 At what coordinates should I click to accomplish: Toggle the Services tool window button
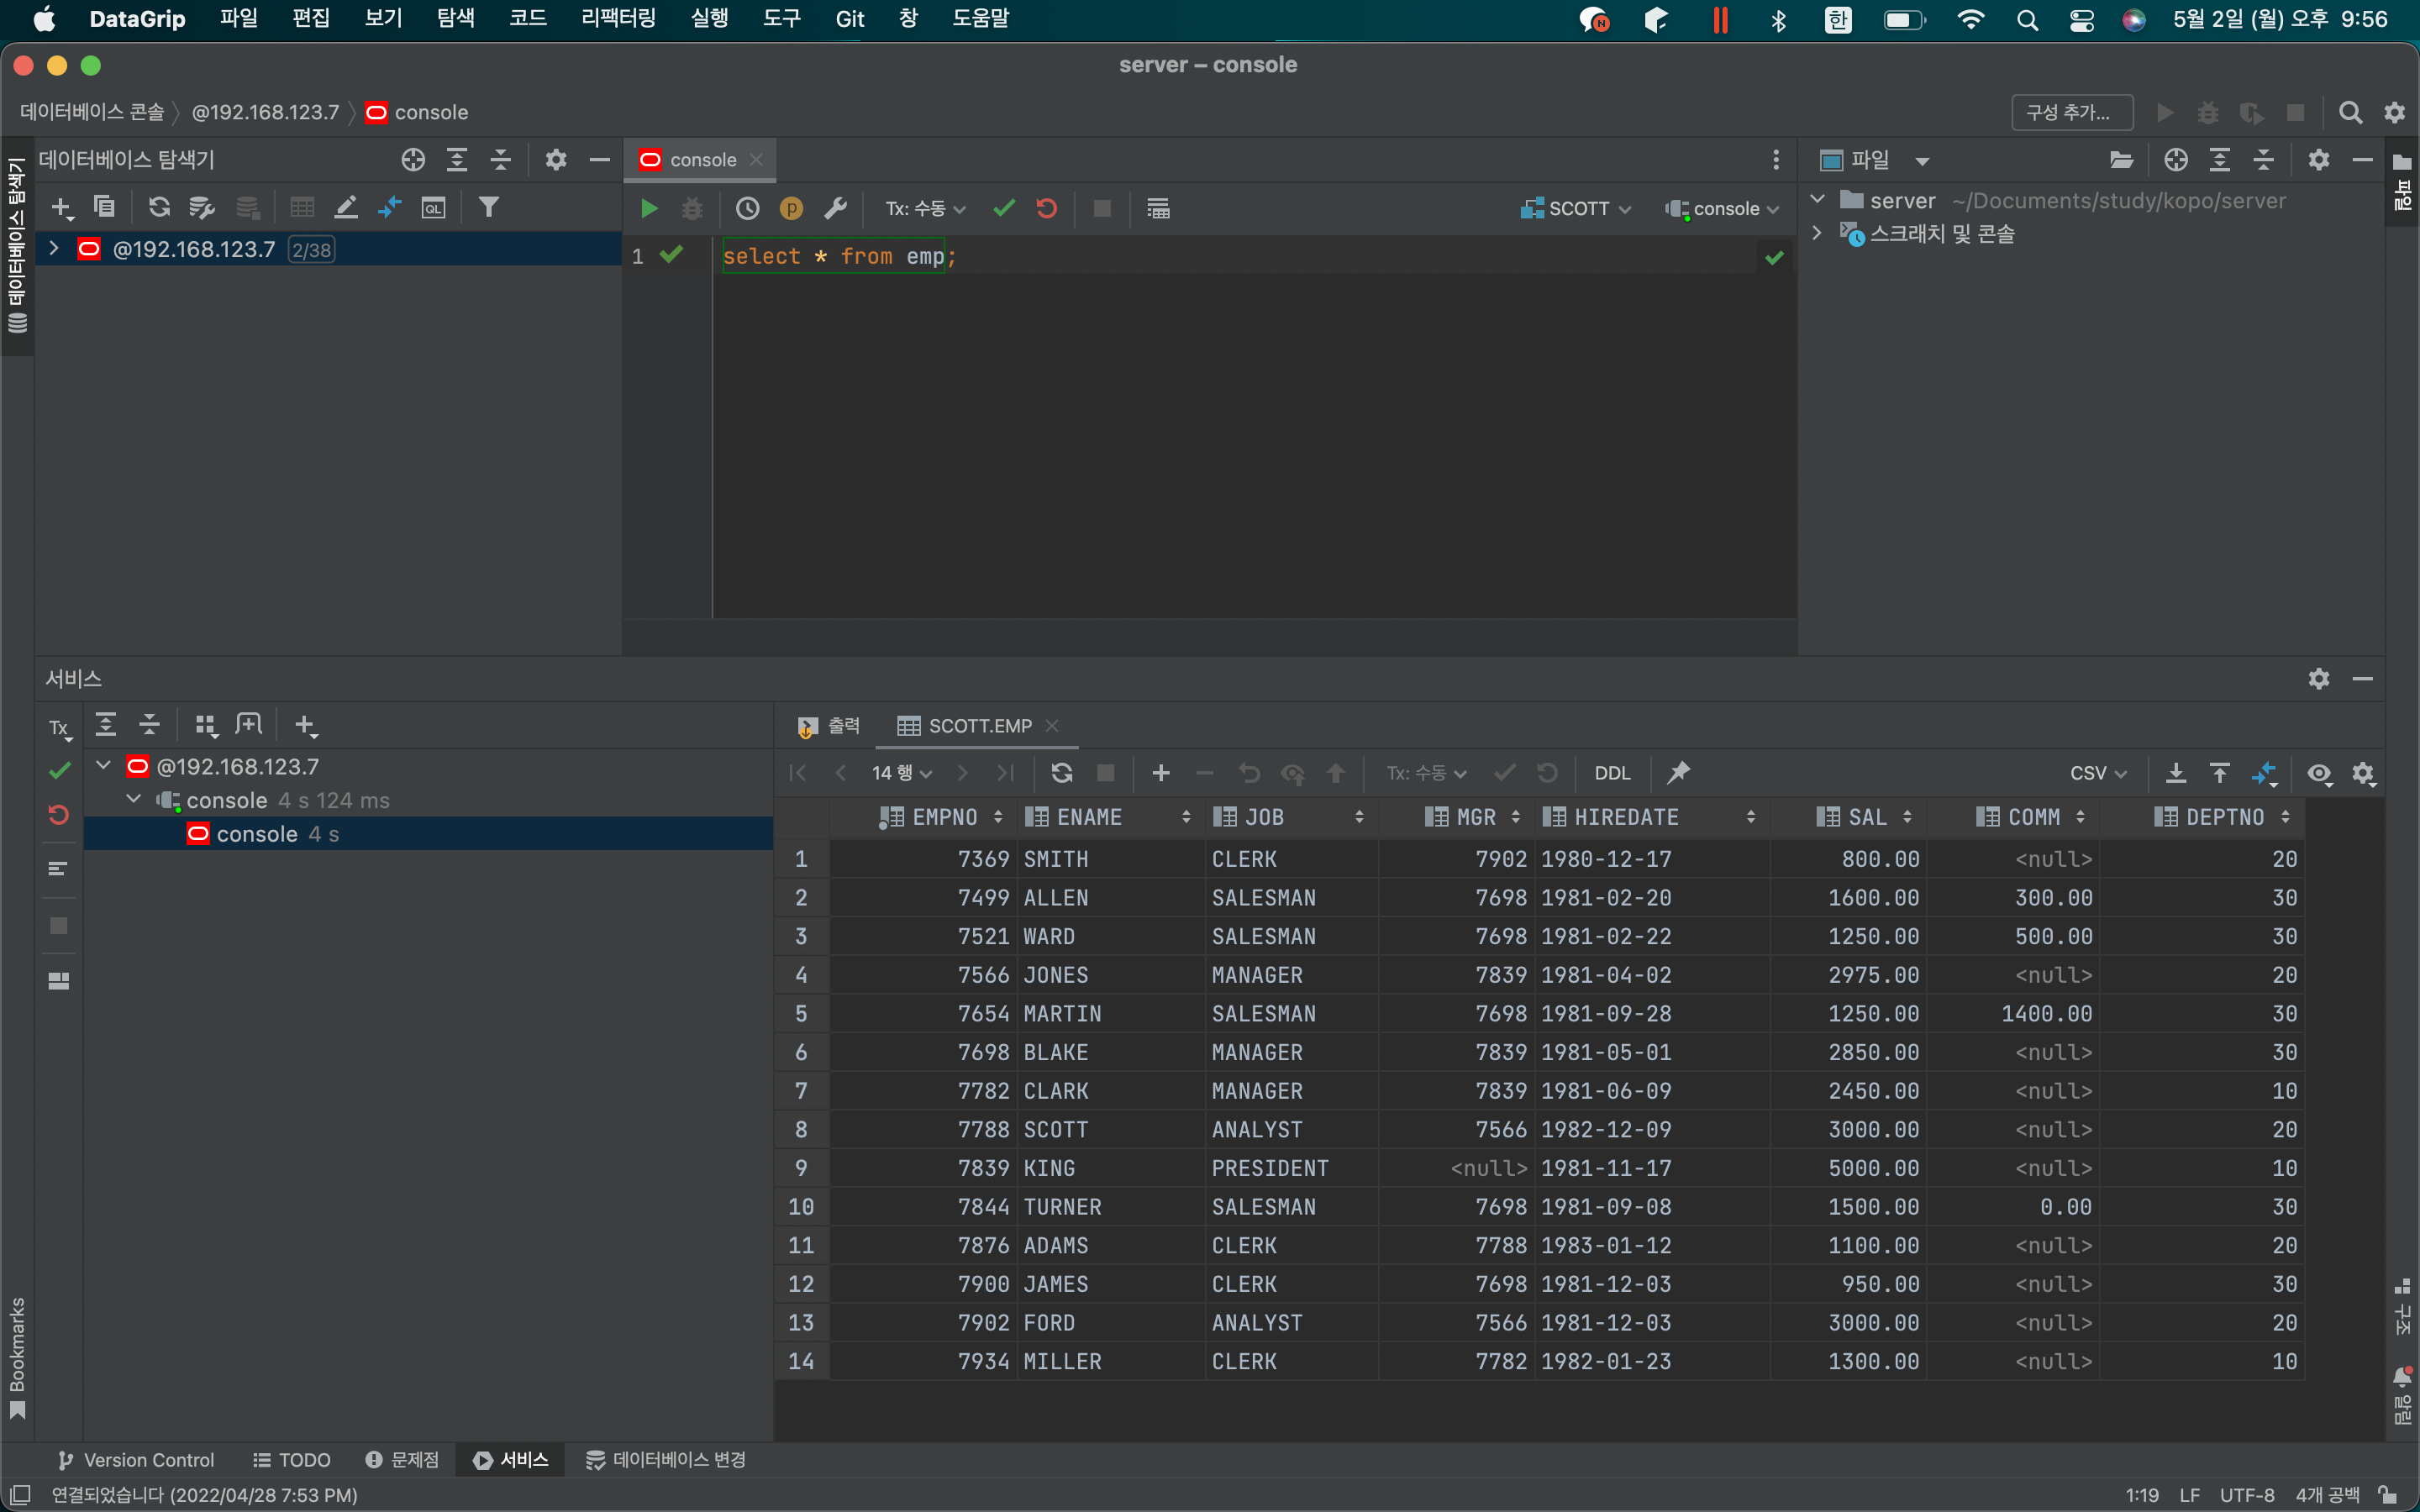511,1459
